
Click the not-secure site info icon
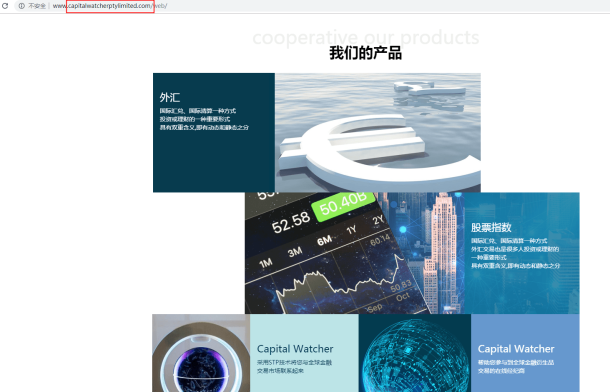click(22, 6)
